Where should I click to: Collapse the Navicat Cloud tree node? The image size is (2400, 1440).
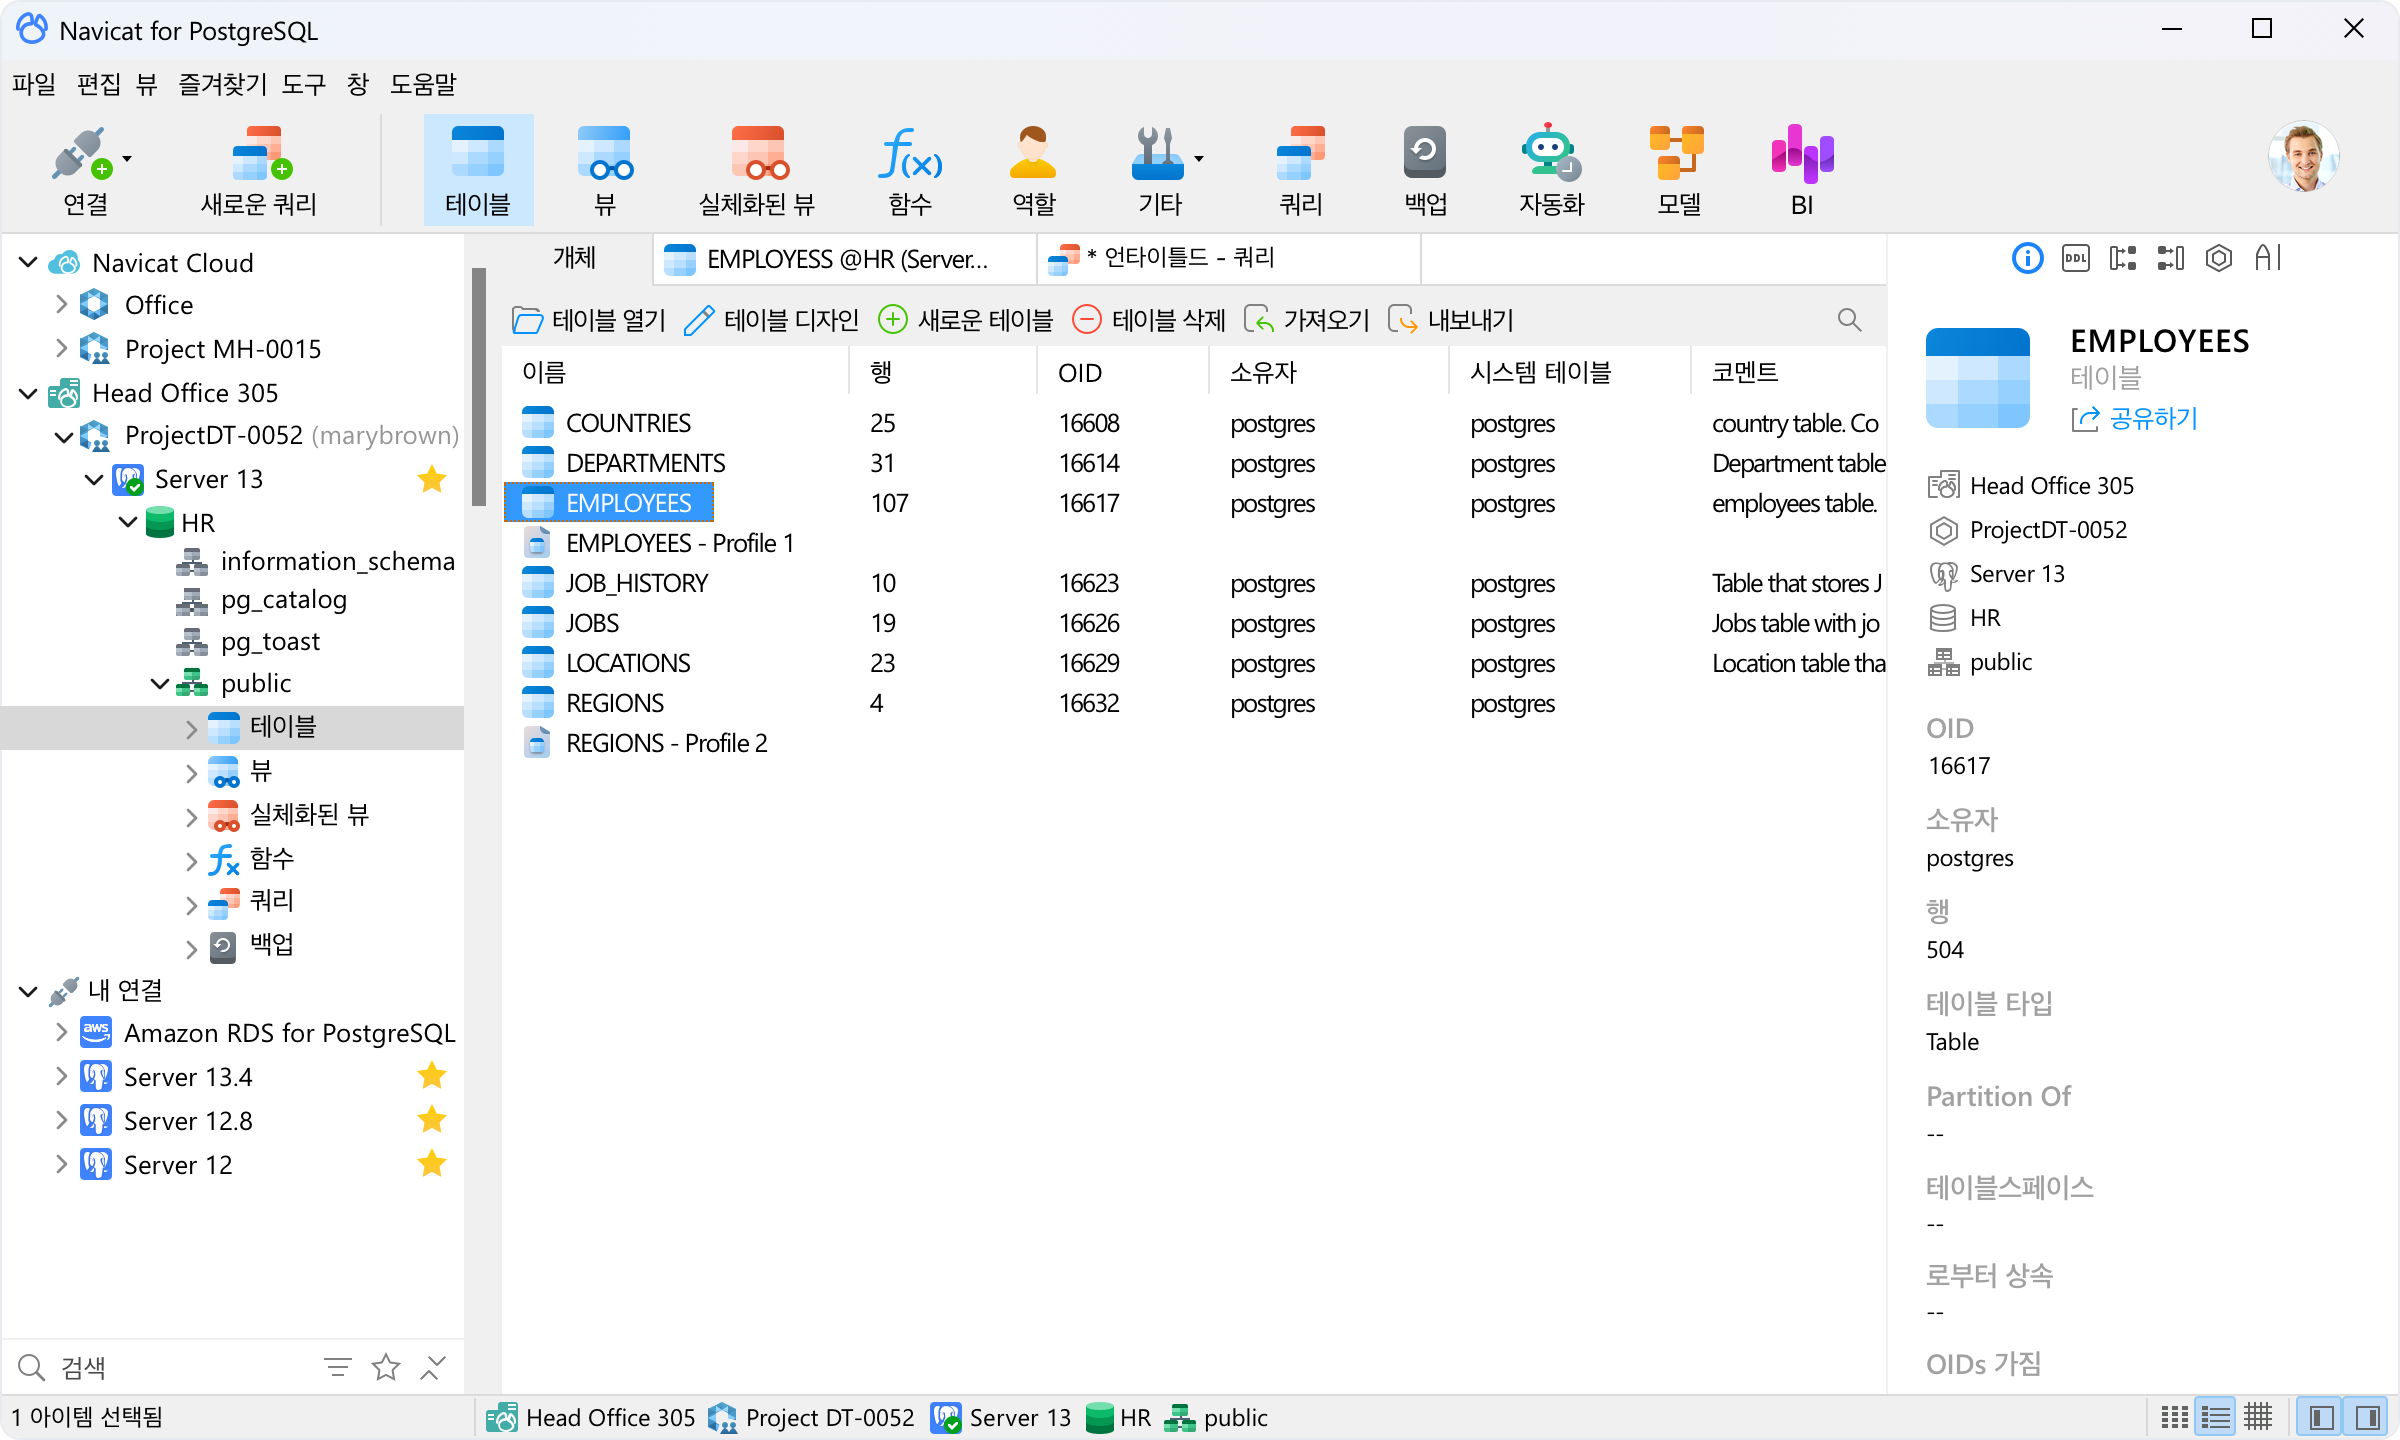click(28, 263)
